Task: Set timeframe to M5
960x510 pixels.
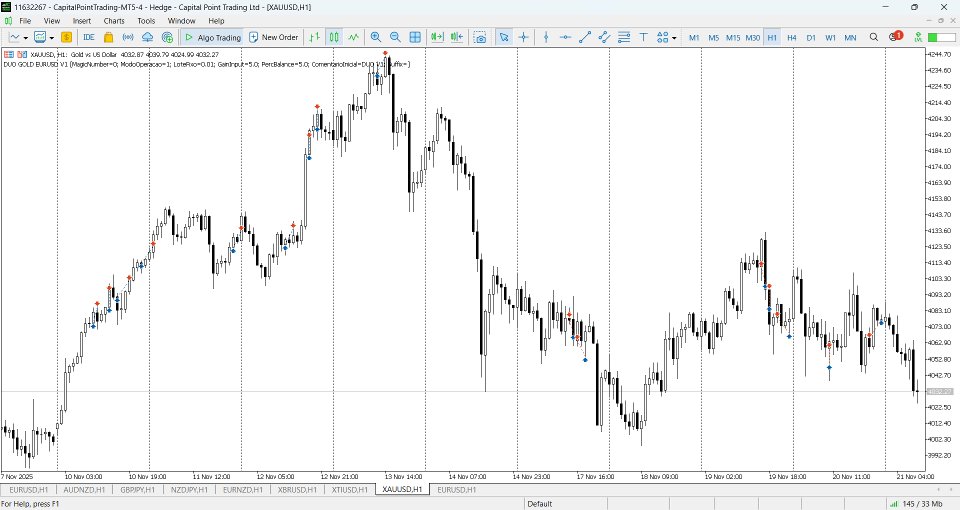Action: [713, 37]
